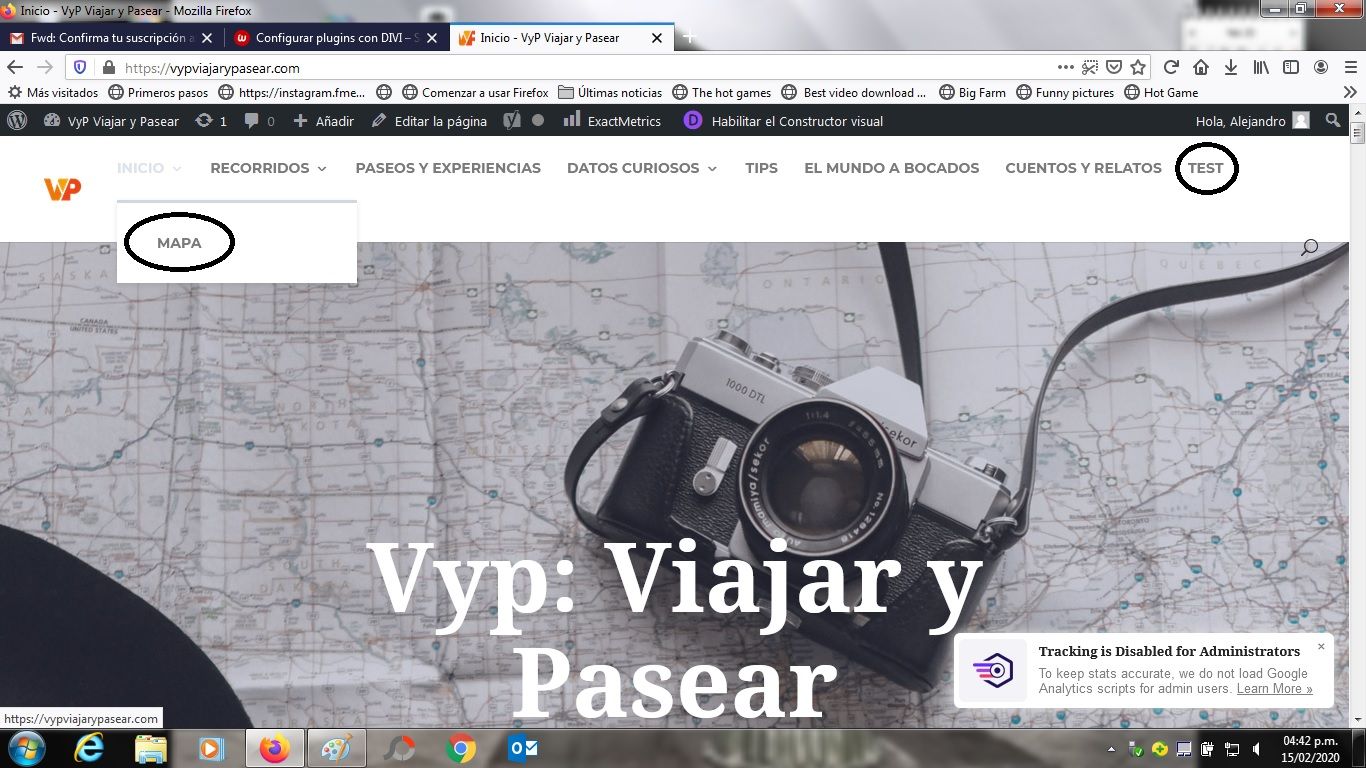Screen dimensions: 1366x768
Task: Switch to Configurar plugins con DIVI tab
Action: tap(336, 38)
